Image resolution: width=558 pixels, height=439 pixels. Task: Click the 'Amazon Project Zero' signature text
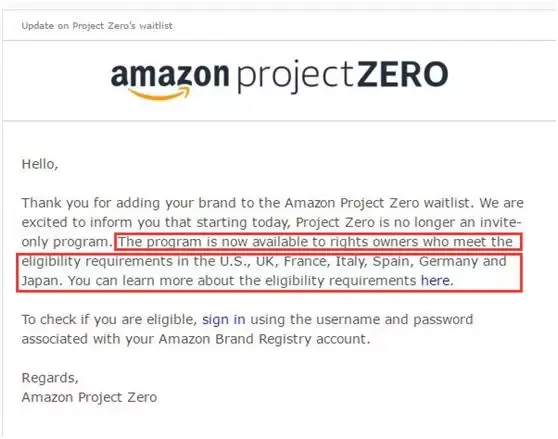[89, 397]
